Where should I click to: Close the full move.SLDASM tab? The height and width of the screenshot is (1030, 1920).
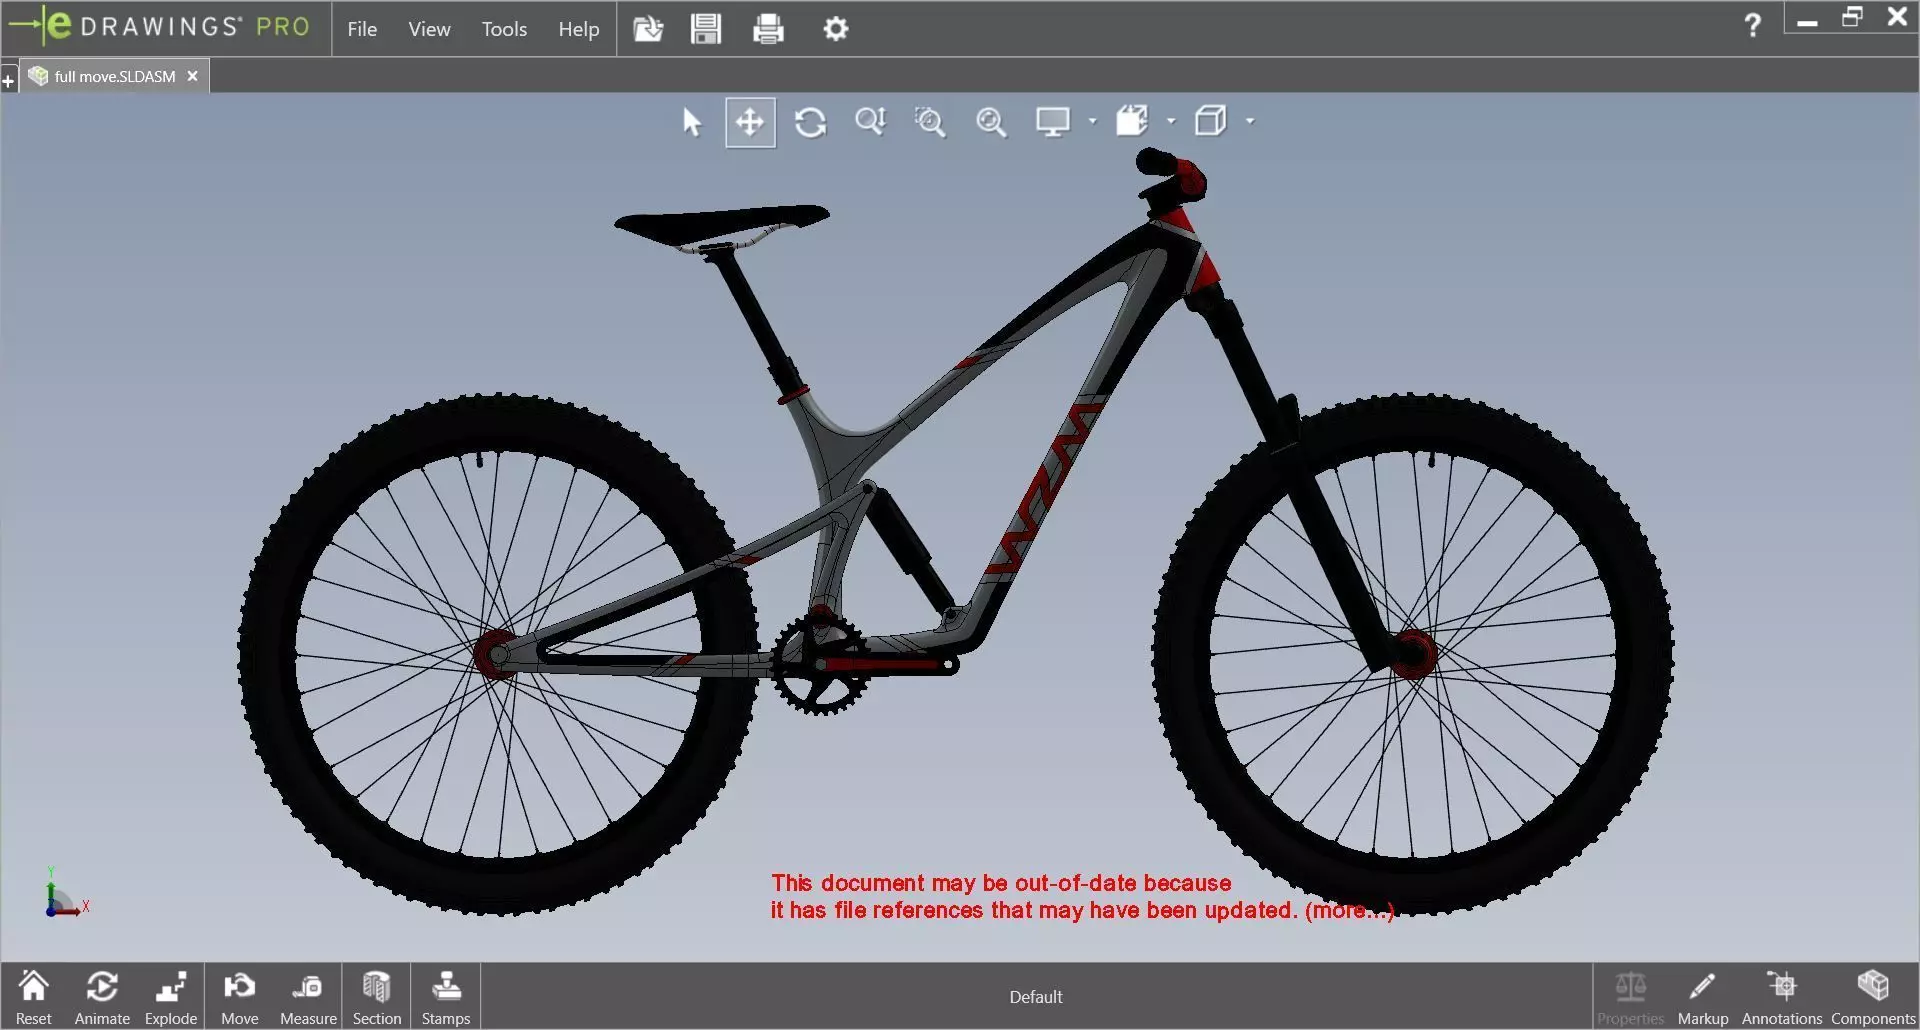coord(192,76)
